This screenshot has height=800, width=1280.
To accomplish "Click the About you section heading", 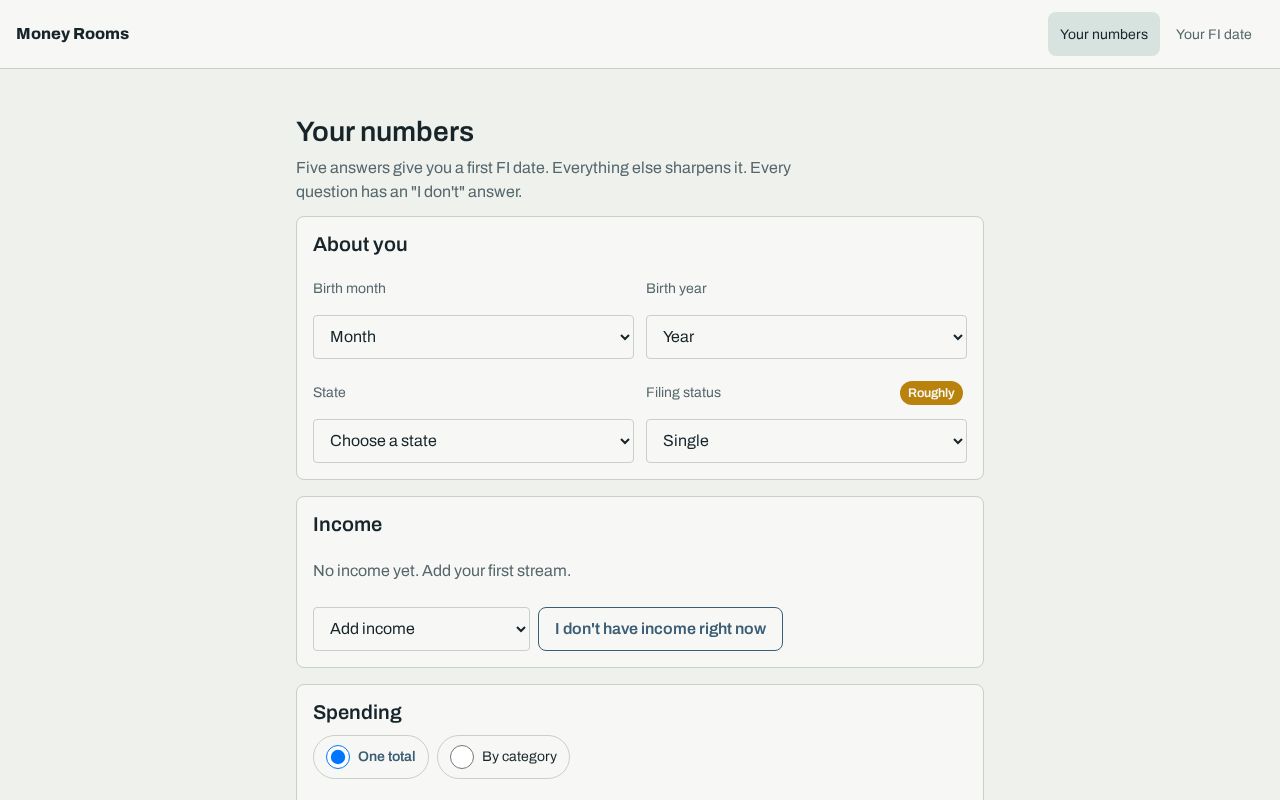I will (x=360, y=245).
